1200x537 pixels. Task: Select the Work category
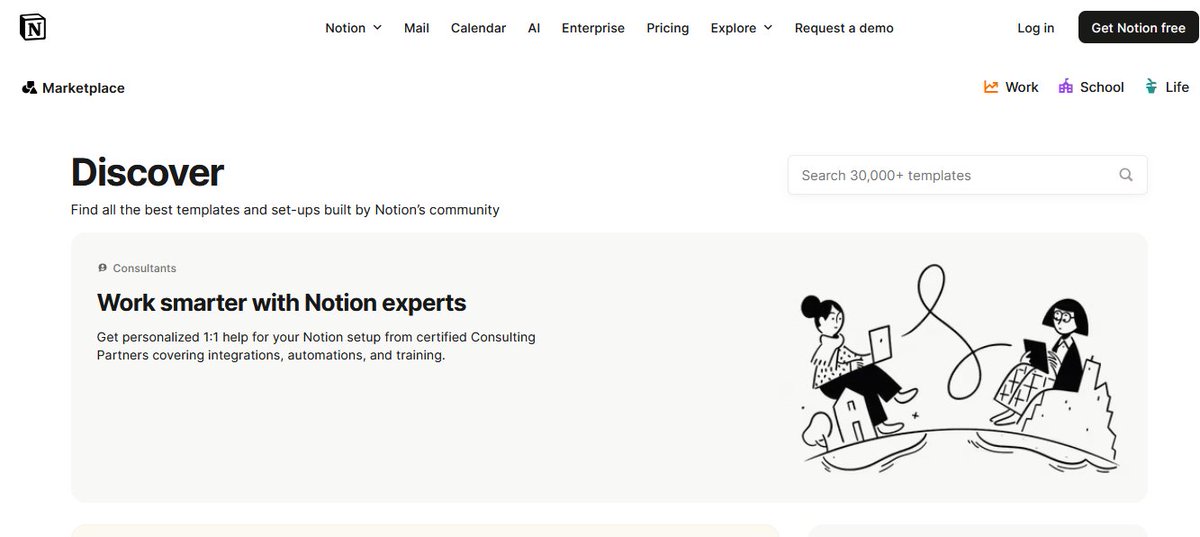click(1011, 87)
